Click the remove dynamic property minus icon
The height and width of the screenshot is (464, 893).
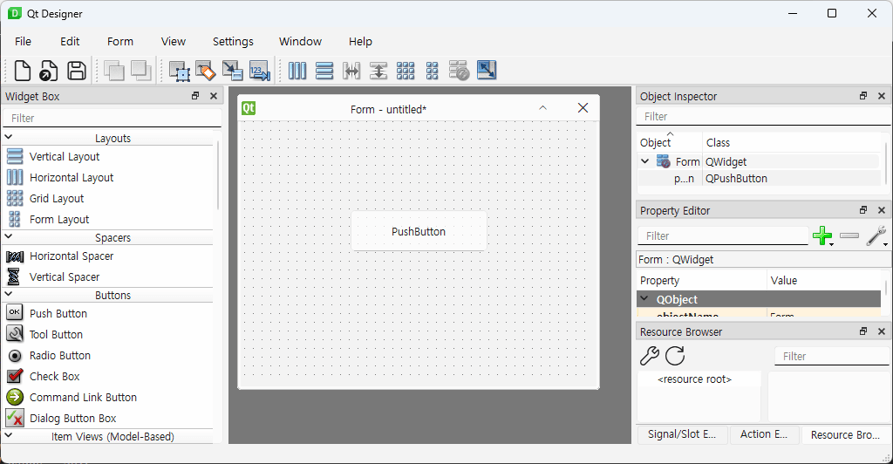point(849,235)
